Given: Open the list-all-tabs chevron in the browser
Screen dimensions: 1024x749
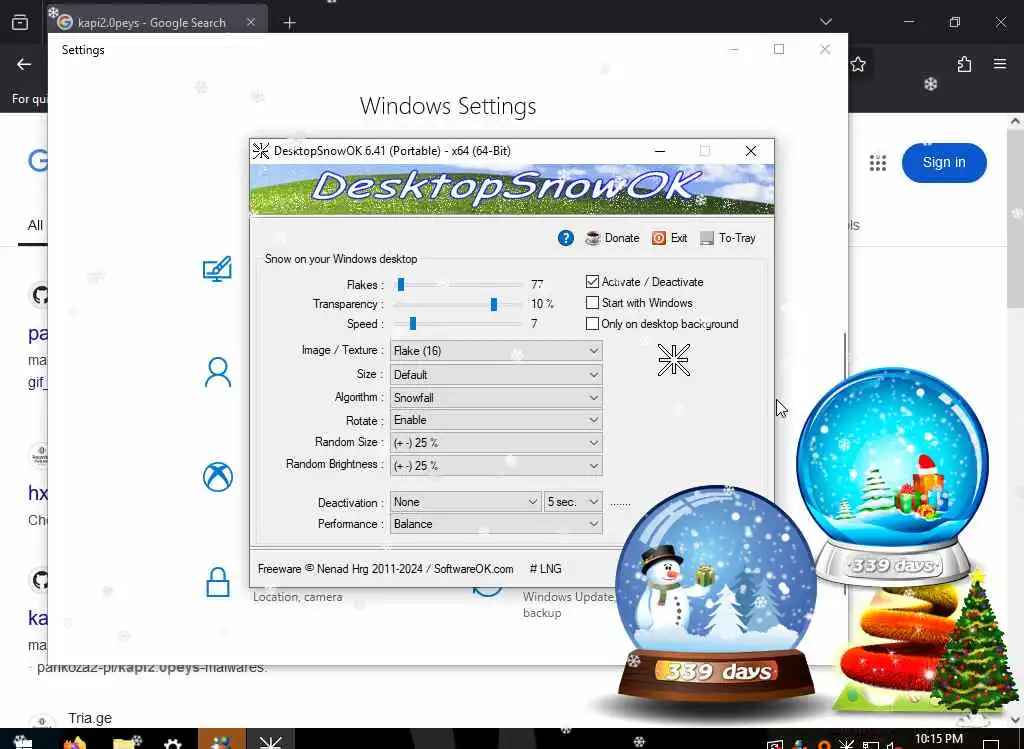Looking at the screenshot, I should coord(825,22).
